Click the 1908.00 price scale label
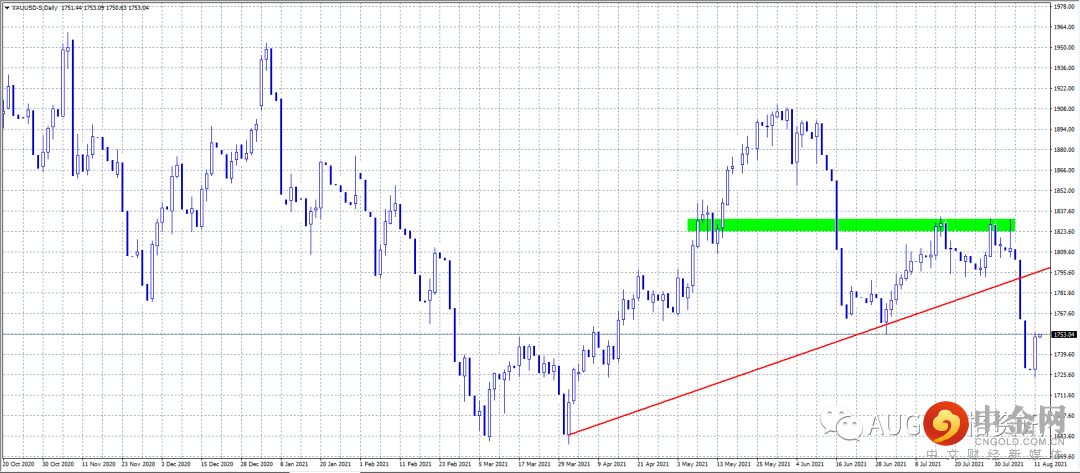The height and width of the screenshot is (473, 1080). 1065,109
